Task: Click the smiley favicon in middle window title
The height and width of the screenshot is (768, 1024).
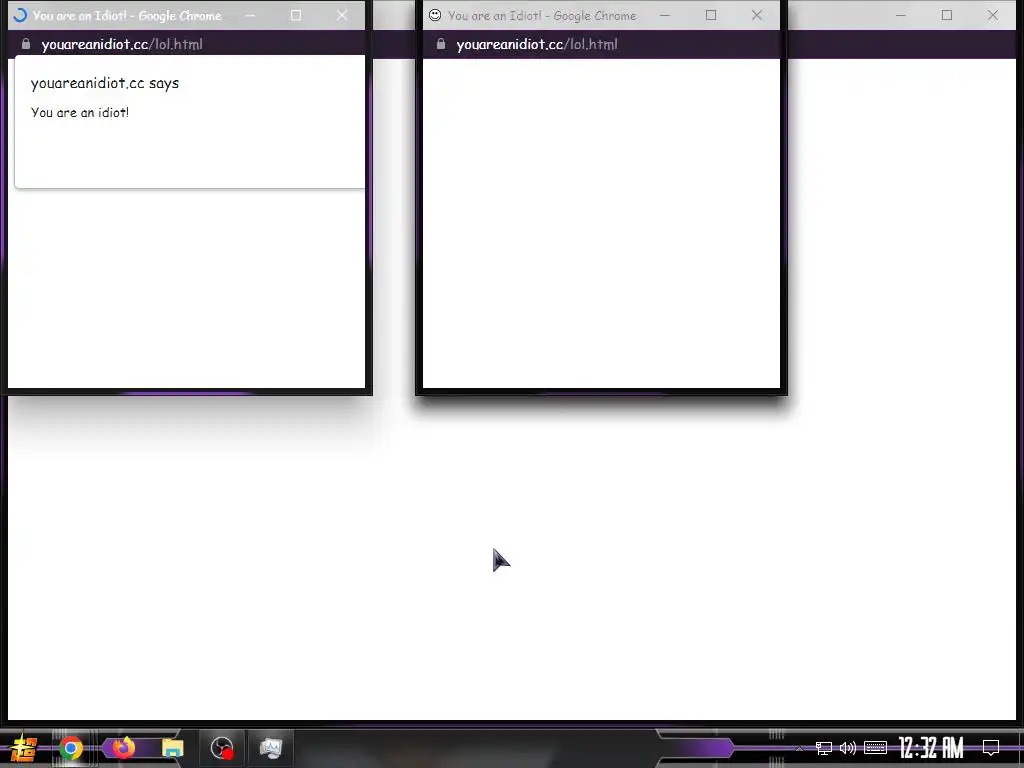Action: pos(435,15)
